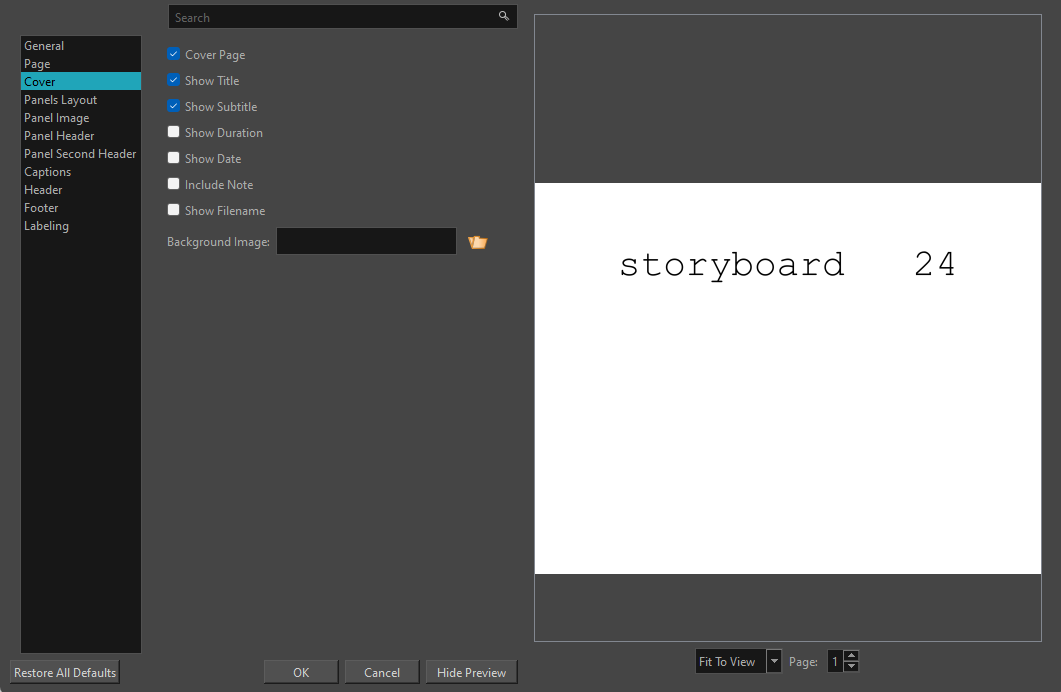The image size is (1061, 692).
Task: Go to the Footer settings
Action: [x=81, y=208]
